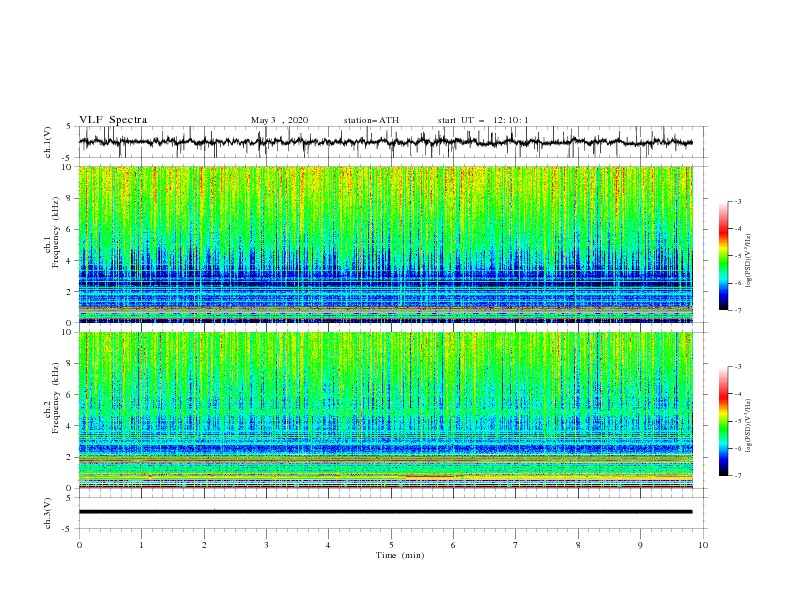Image resolution: width=792 pixels, height=612 pixels.
Task: Click time axis tick label "6"
Action: click(453, 545)
